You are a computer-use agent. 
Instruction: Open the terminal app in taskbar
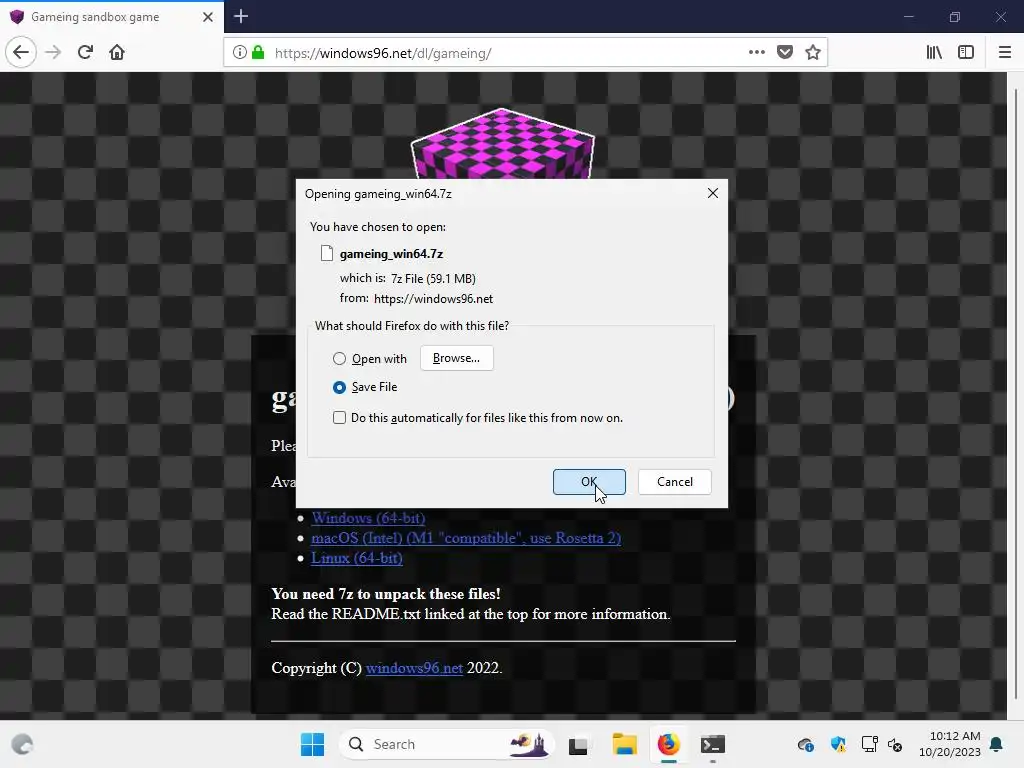[x=712, y=744]
